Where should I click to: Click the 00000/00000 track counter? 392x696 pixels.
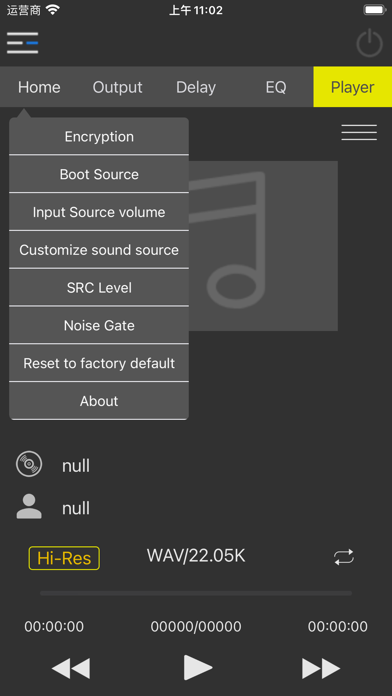(196, 626)
